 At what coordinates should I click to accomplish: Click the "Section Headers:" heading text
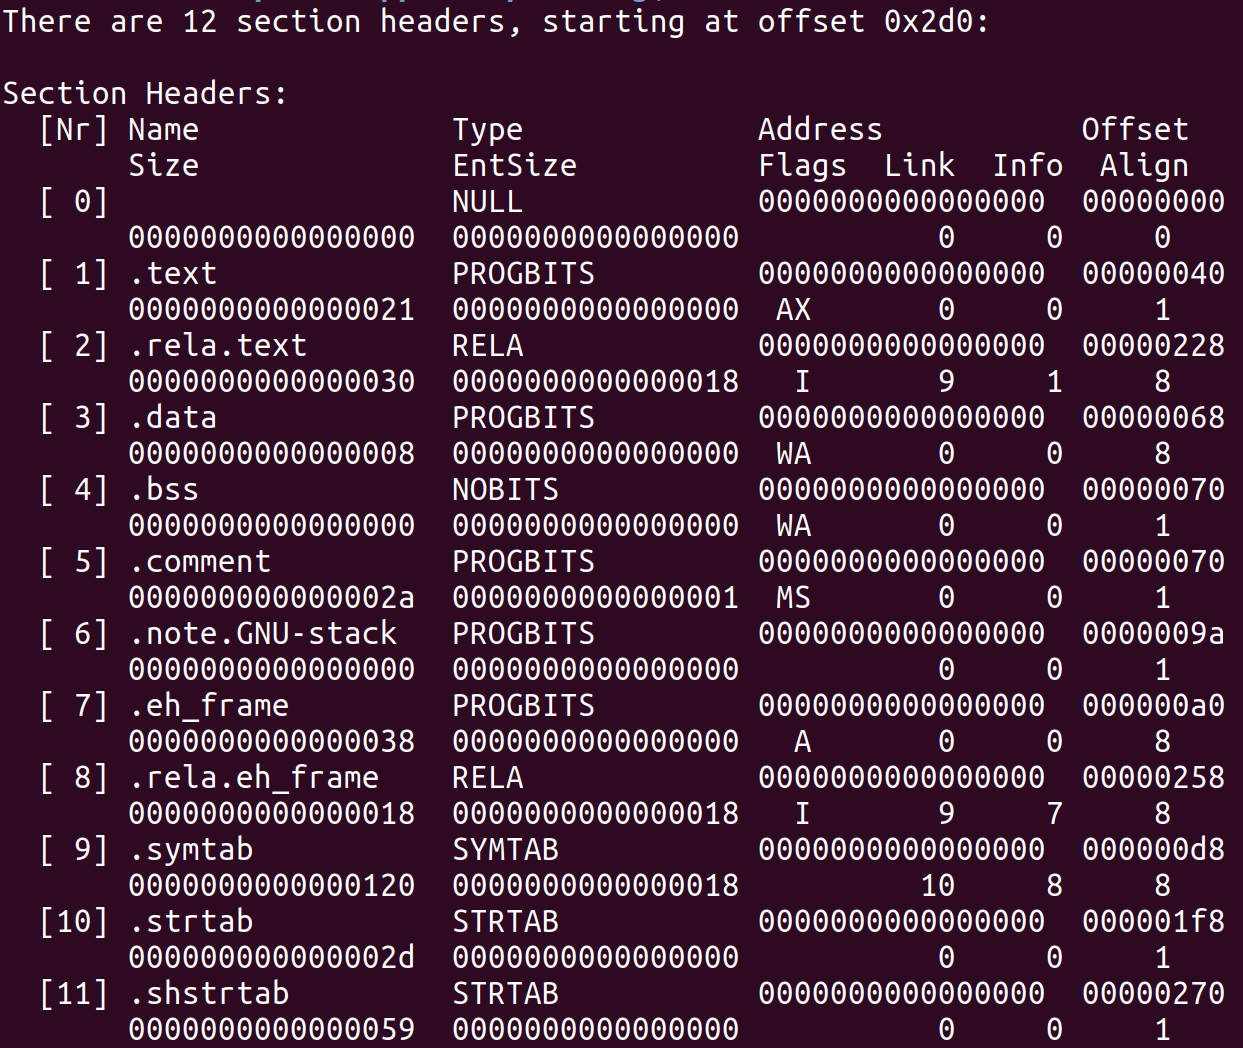[145, 94]
